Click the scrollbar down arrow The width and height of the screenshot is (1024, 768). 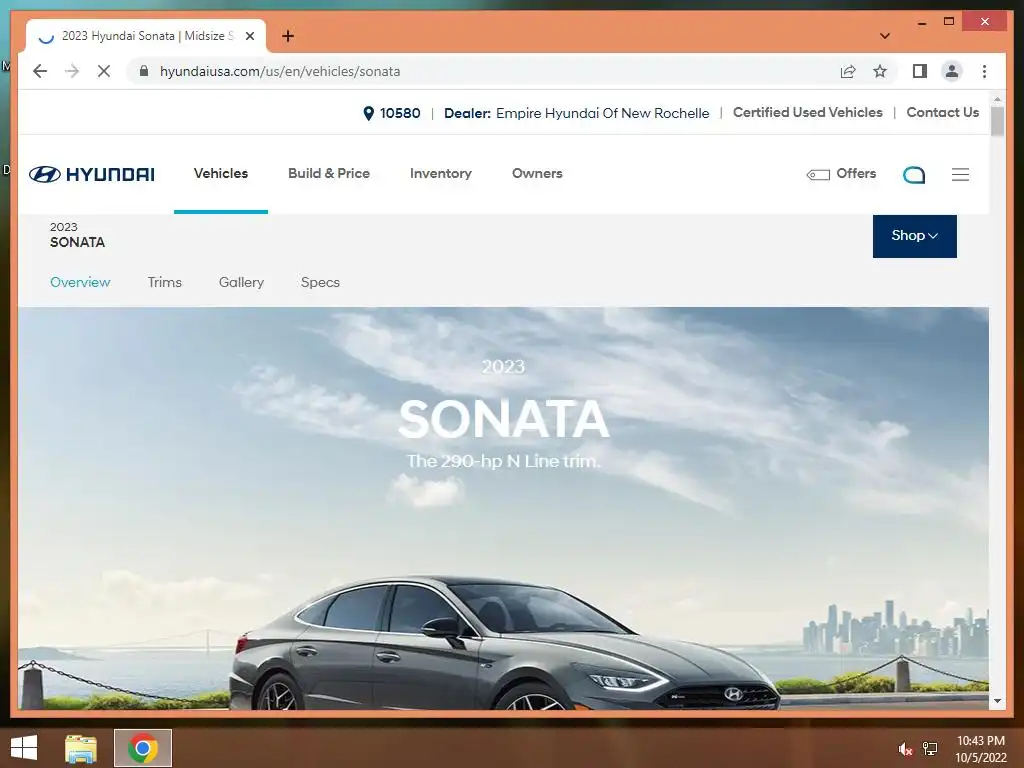(x=997, y=701)
